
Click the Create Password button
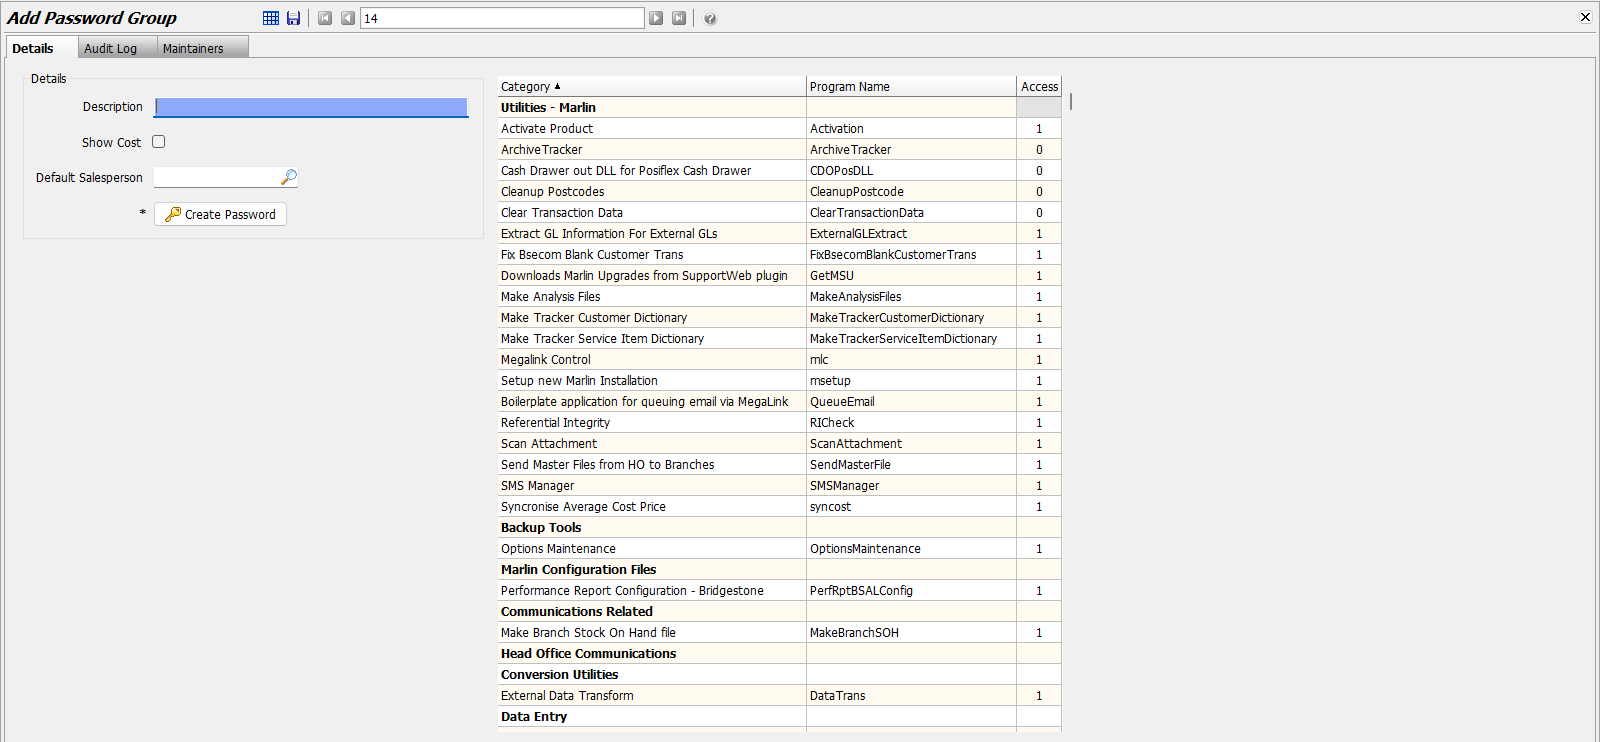[x=220, y=214]
